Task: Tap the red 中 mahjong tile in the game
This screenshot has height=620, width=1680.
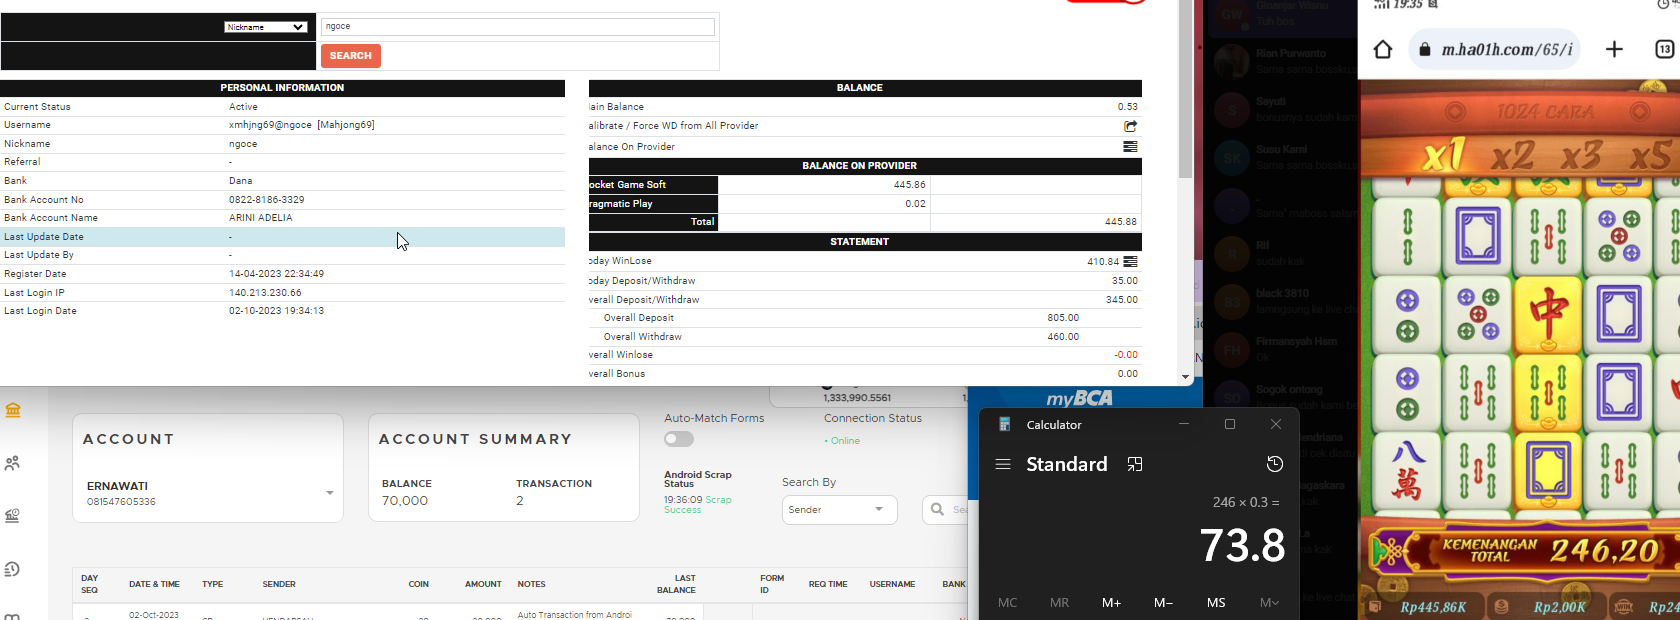Action: [x=1548, y=316]
